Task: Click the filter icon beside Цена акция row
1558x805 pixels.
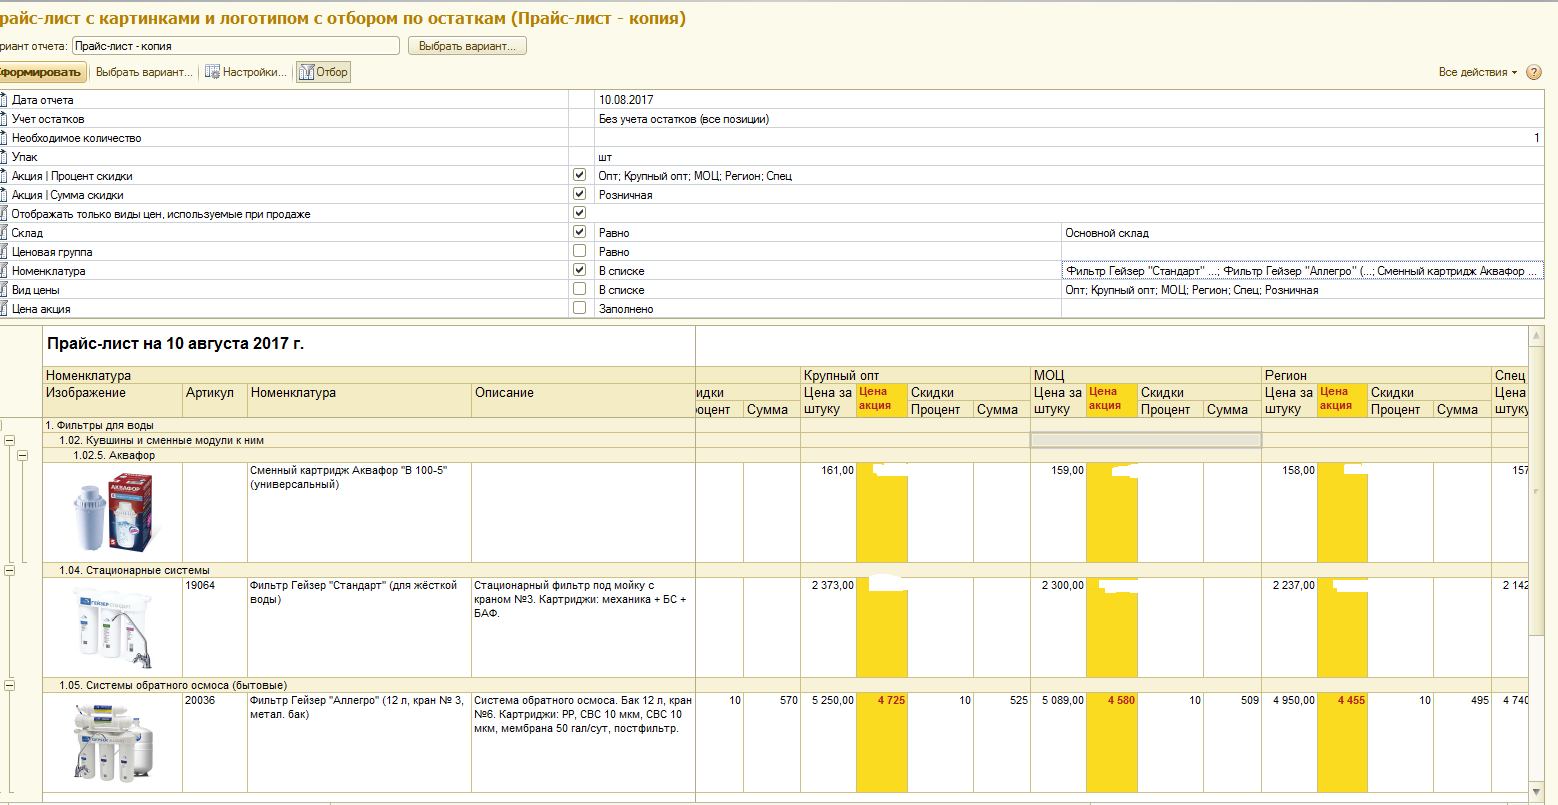Action: pyautogui.click(x=3, y=309)
